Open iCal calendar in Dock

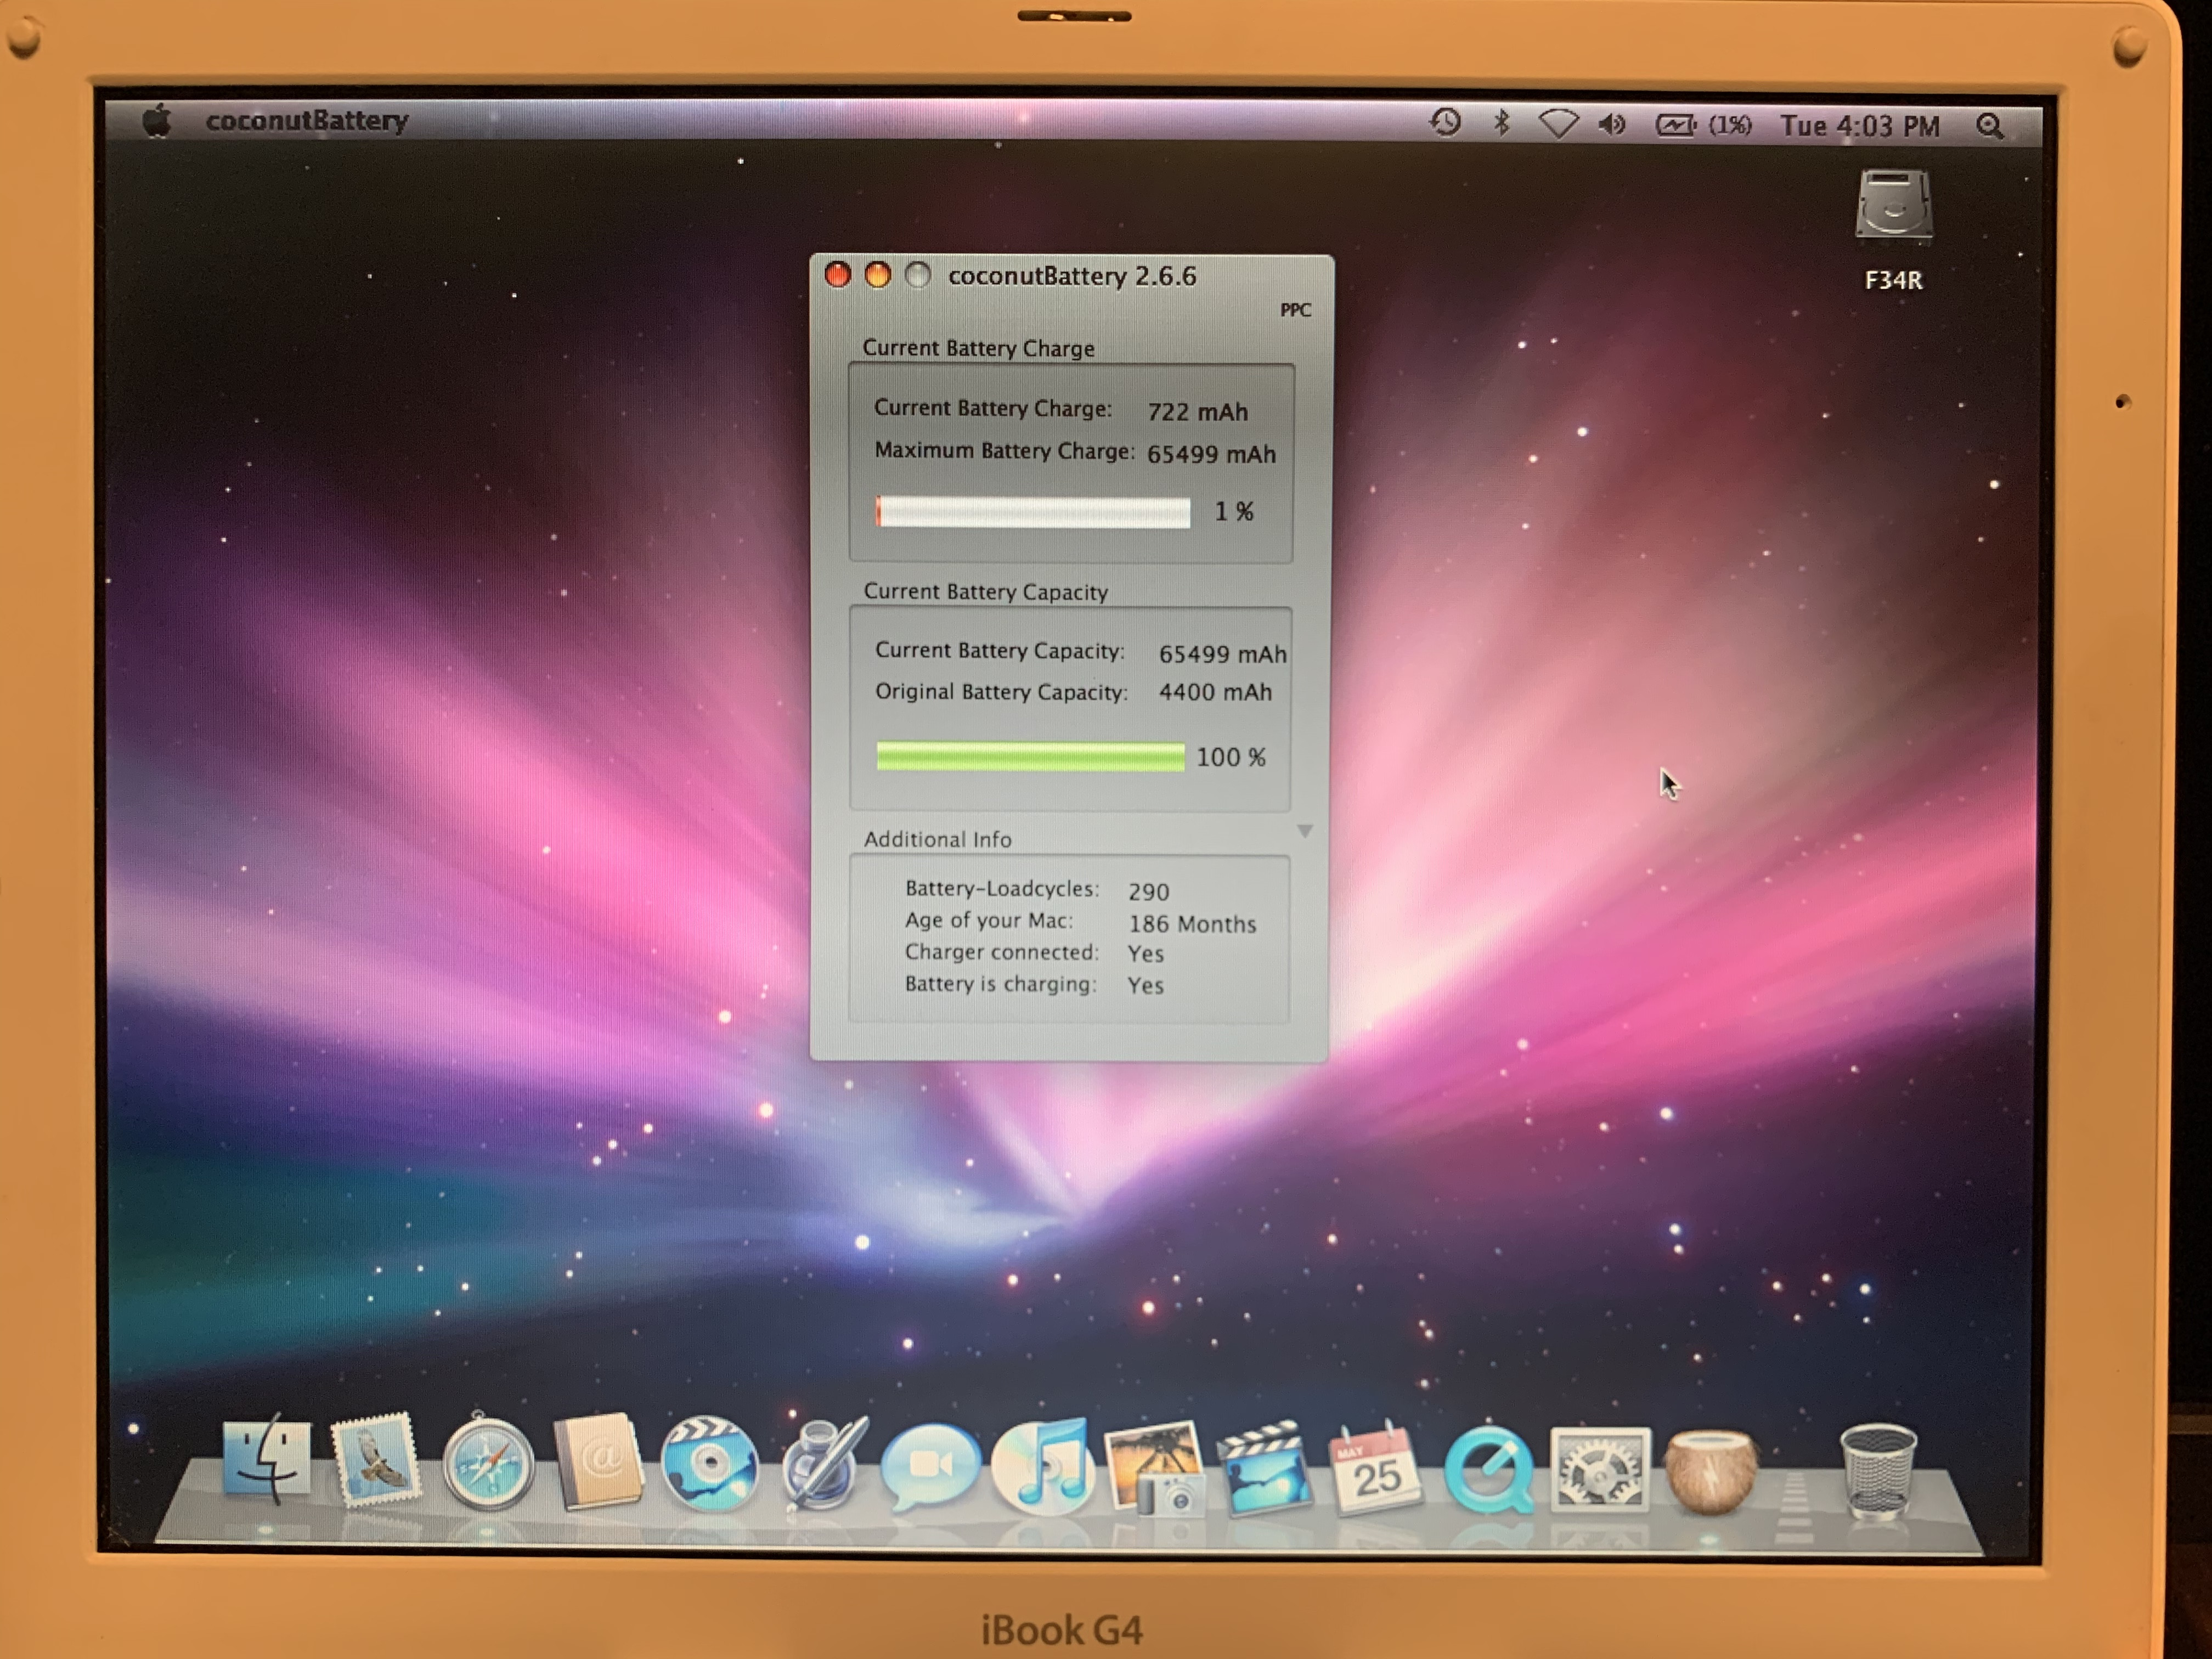(1375, 1470)
